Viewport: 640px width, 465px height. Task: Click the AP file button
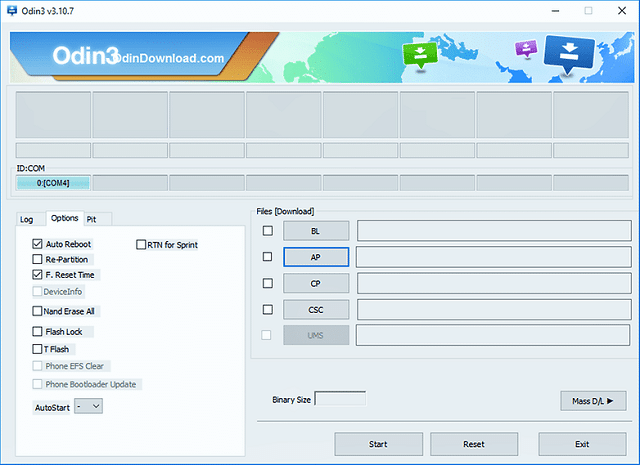(x=315, y=257)
